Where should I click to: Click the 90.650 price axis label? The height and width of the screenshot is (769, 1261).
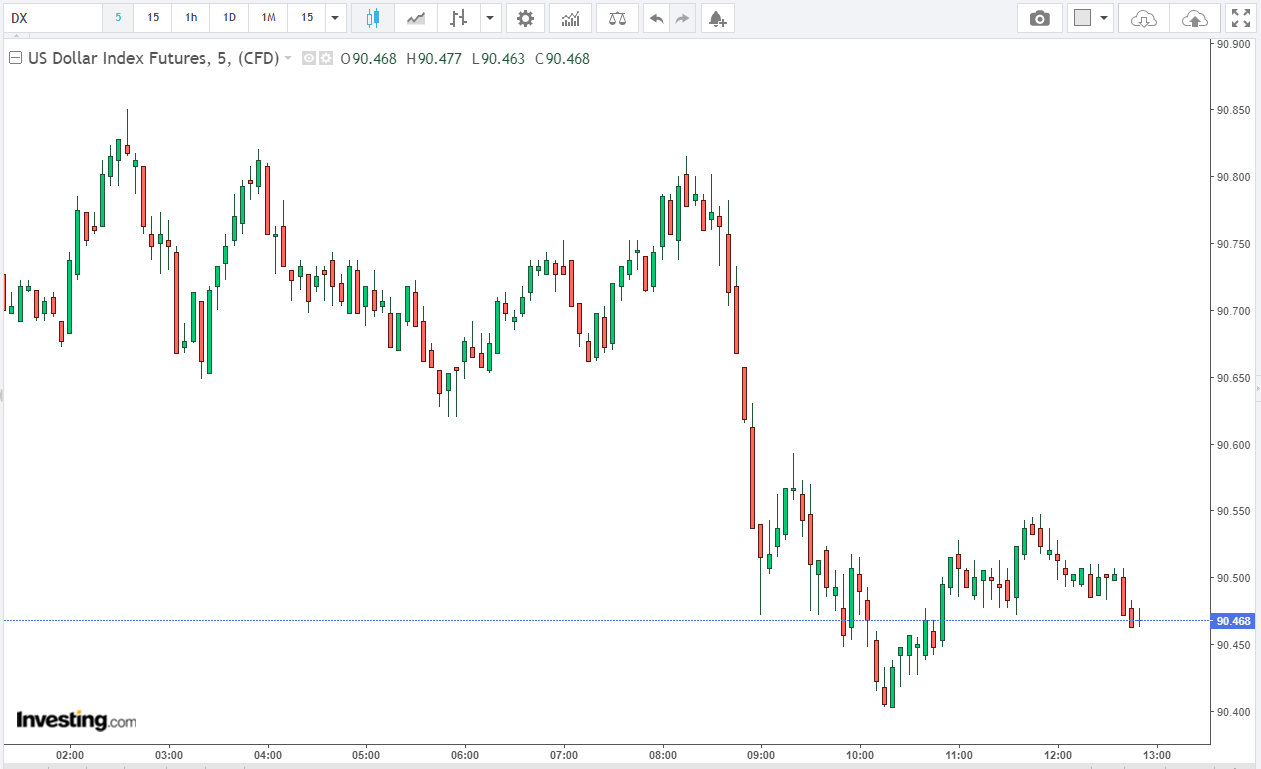pyautogui.click(x=1233, y=378)
